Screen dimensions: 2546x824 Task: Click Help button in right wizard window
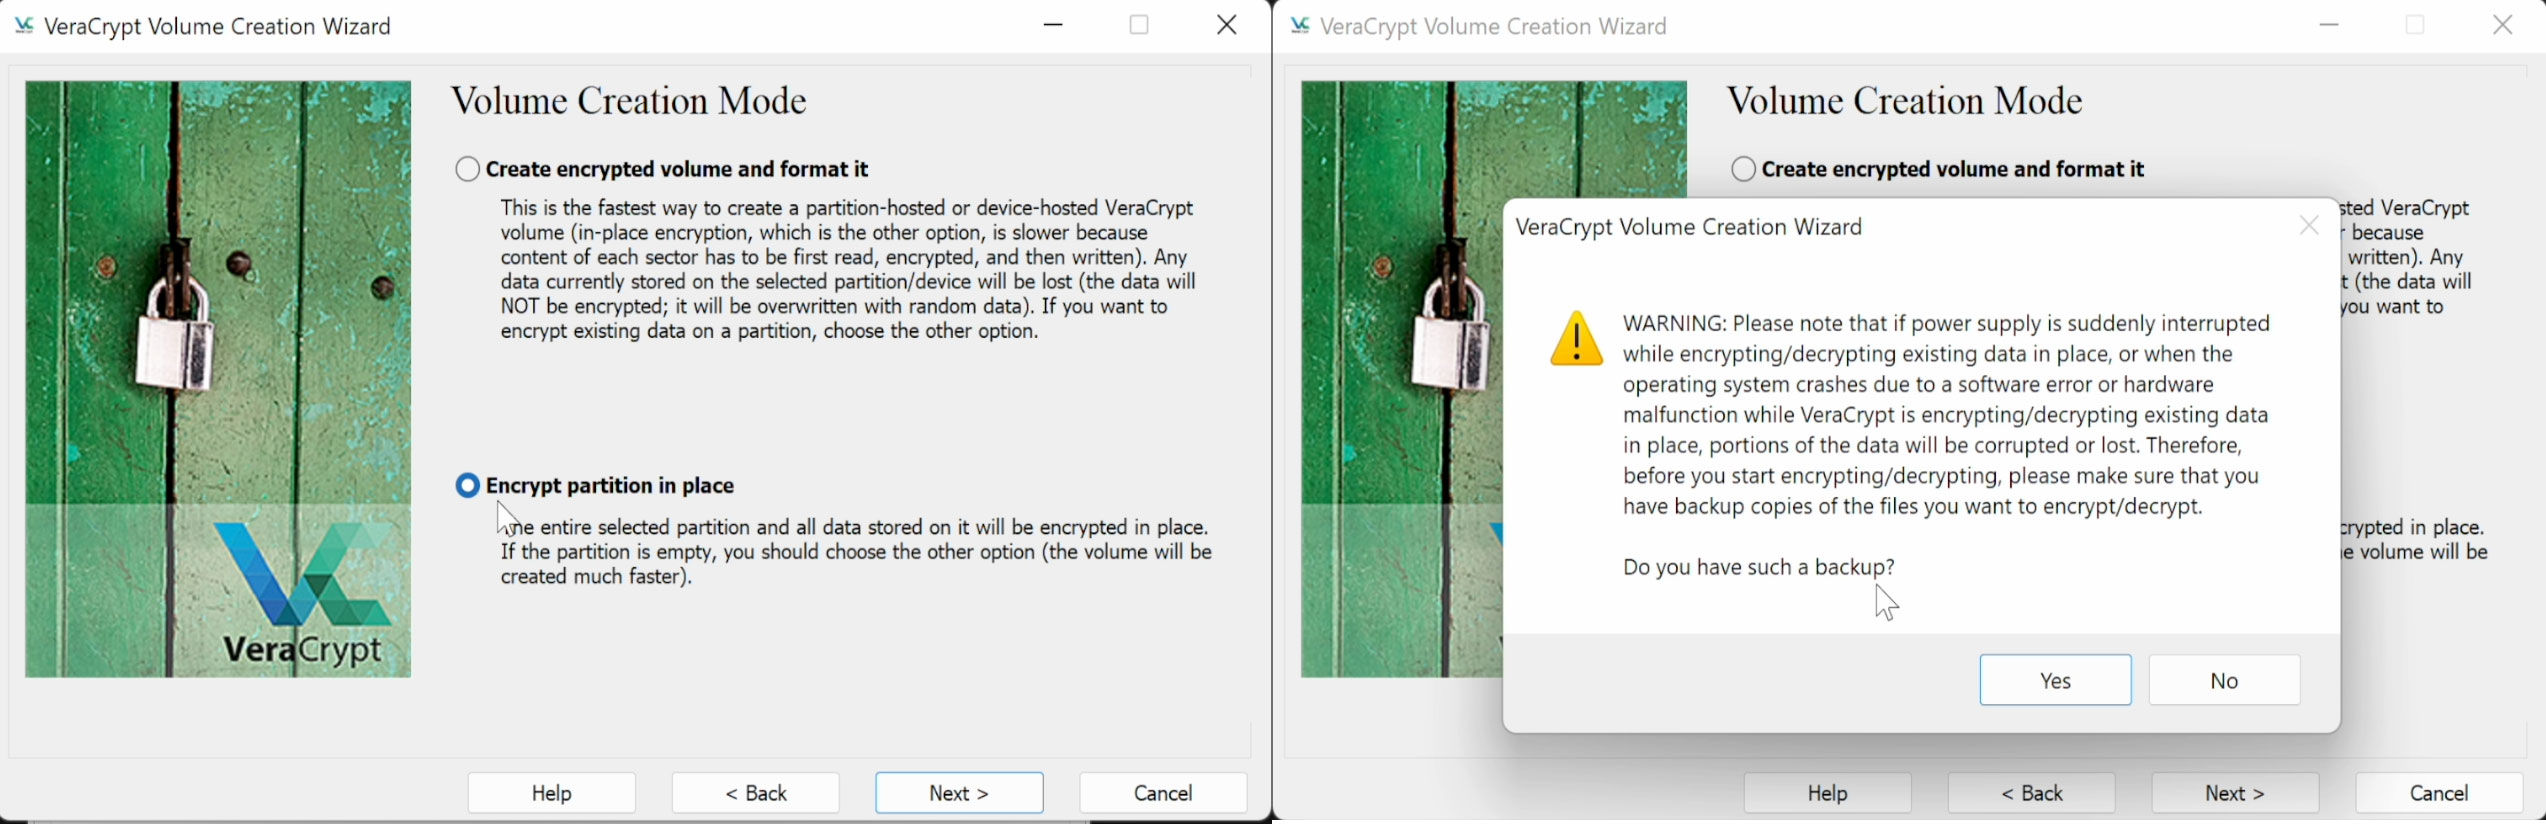click(x=1828, y=793)
